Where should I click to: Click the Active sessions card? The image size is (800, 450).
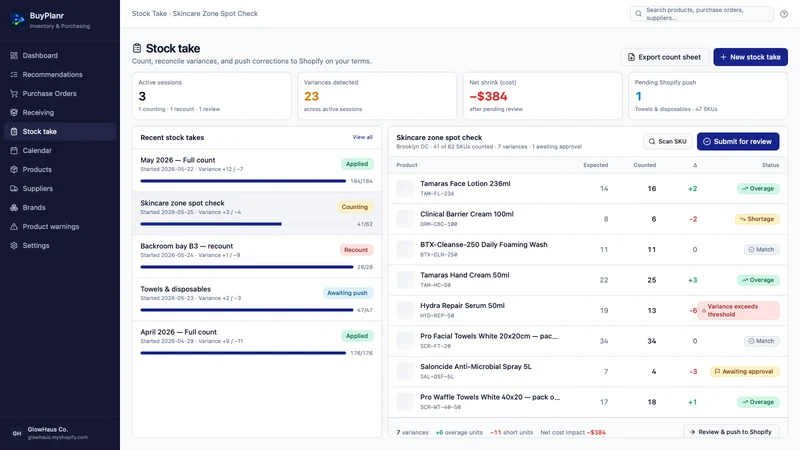(212, 96)
